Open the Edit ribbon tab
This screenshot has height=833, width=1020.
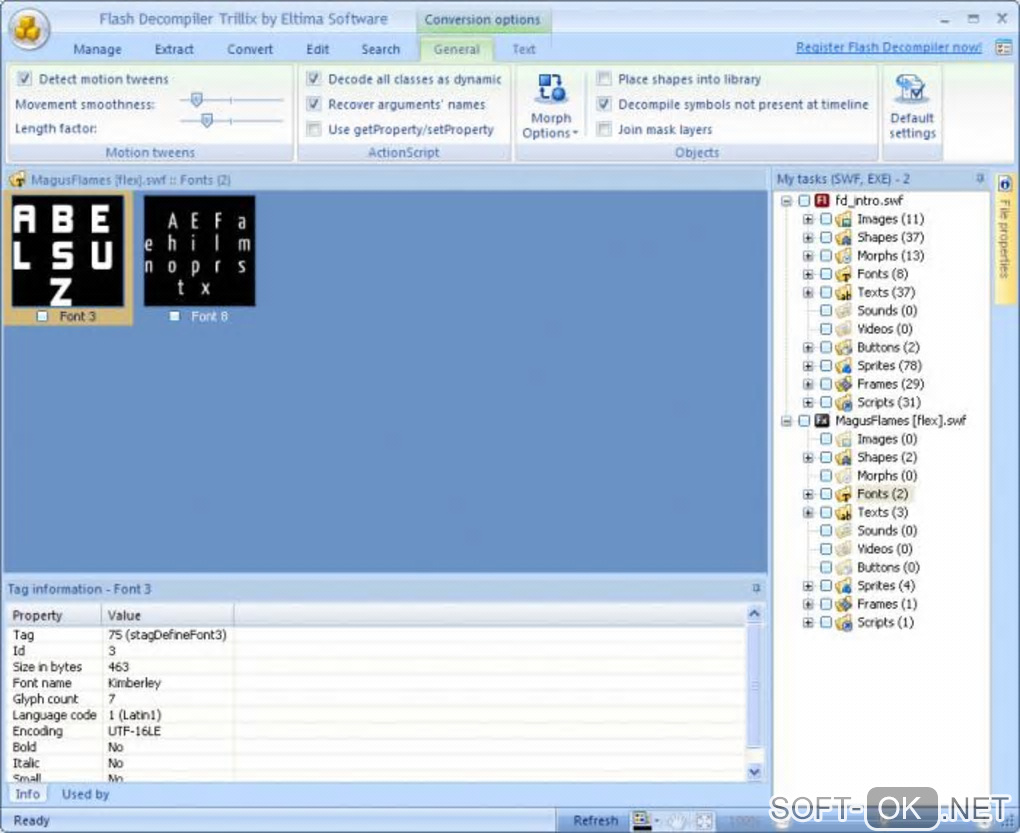click(317, 49)
